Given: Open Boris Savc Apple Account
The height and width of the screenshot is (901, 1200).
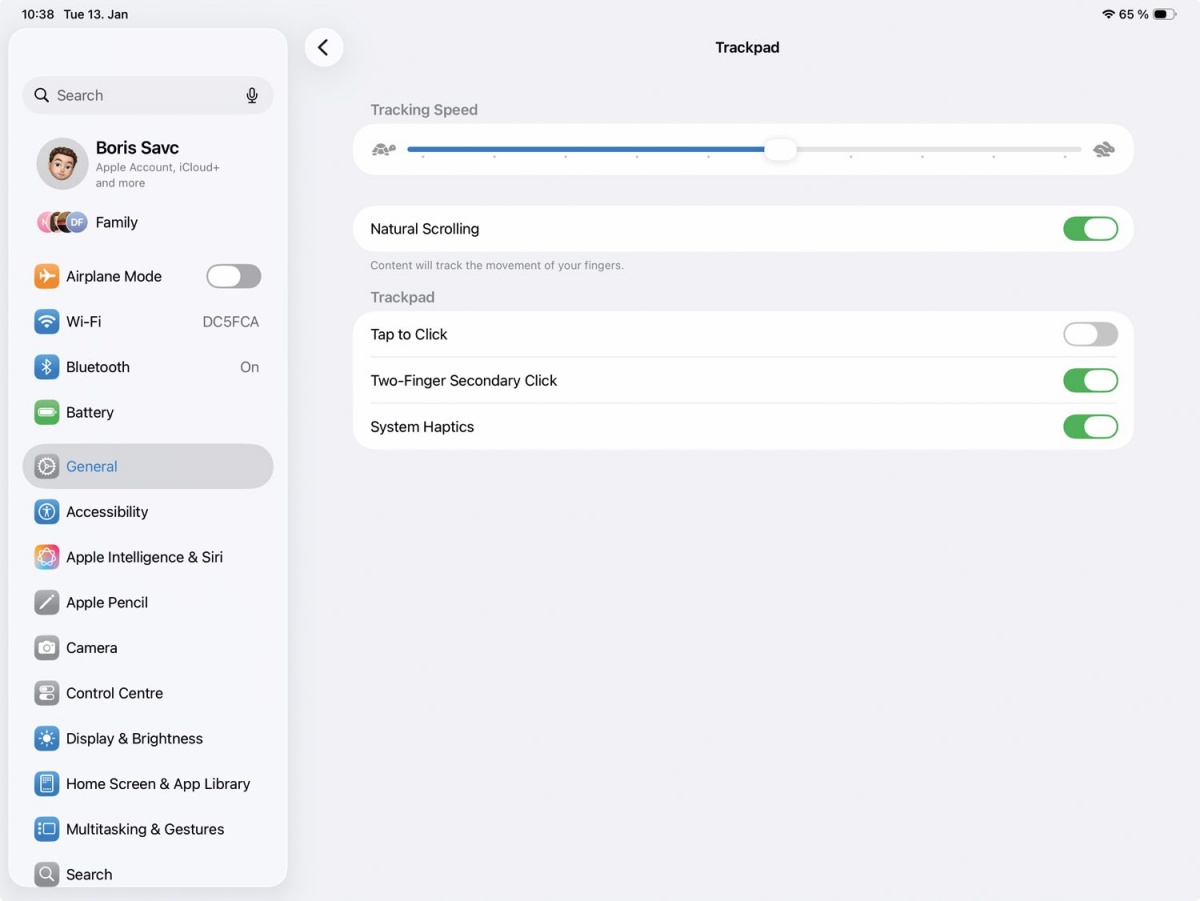Looking at the screenshot, I should [x=148, y=163].
